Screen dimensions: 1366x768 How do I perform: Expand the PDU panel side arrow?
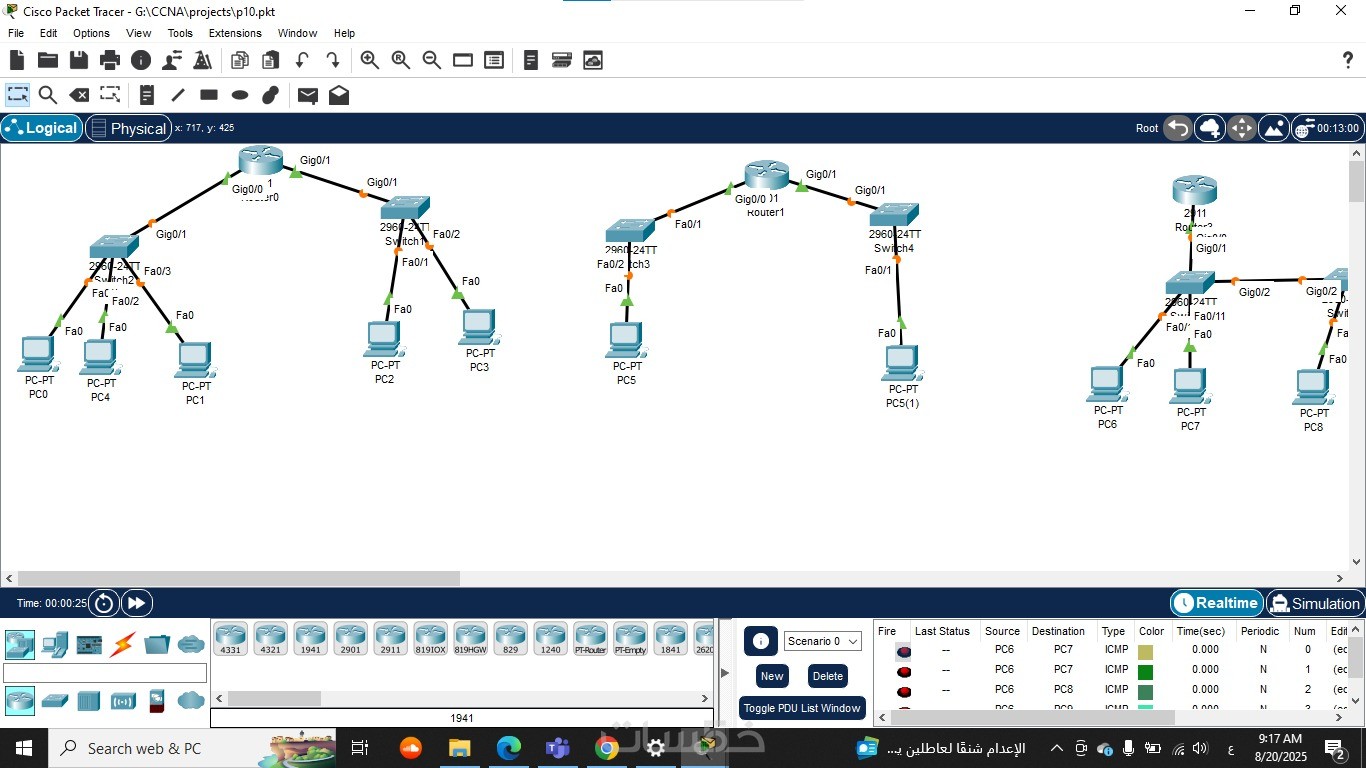[x=725, y=672]
